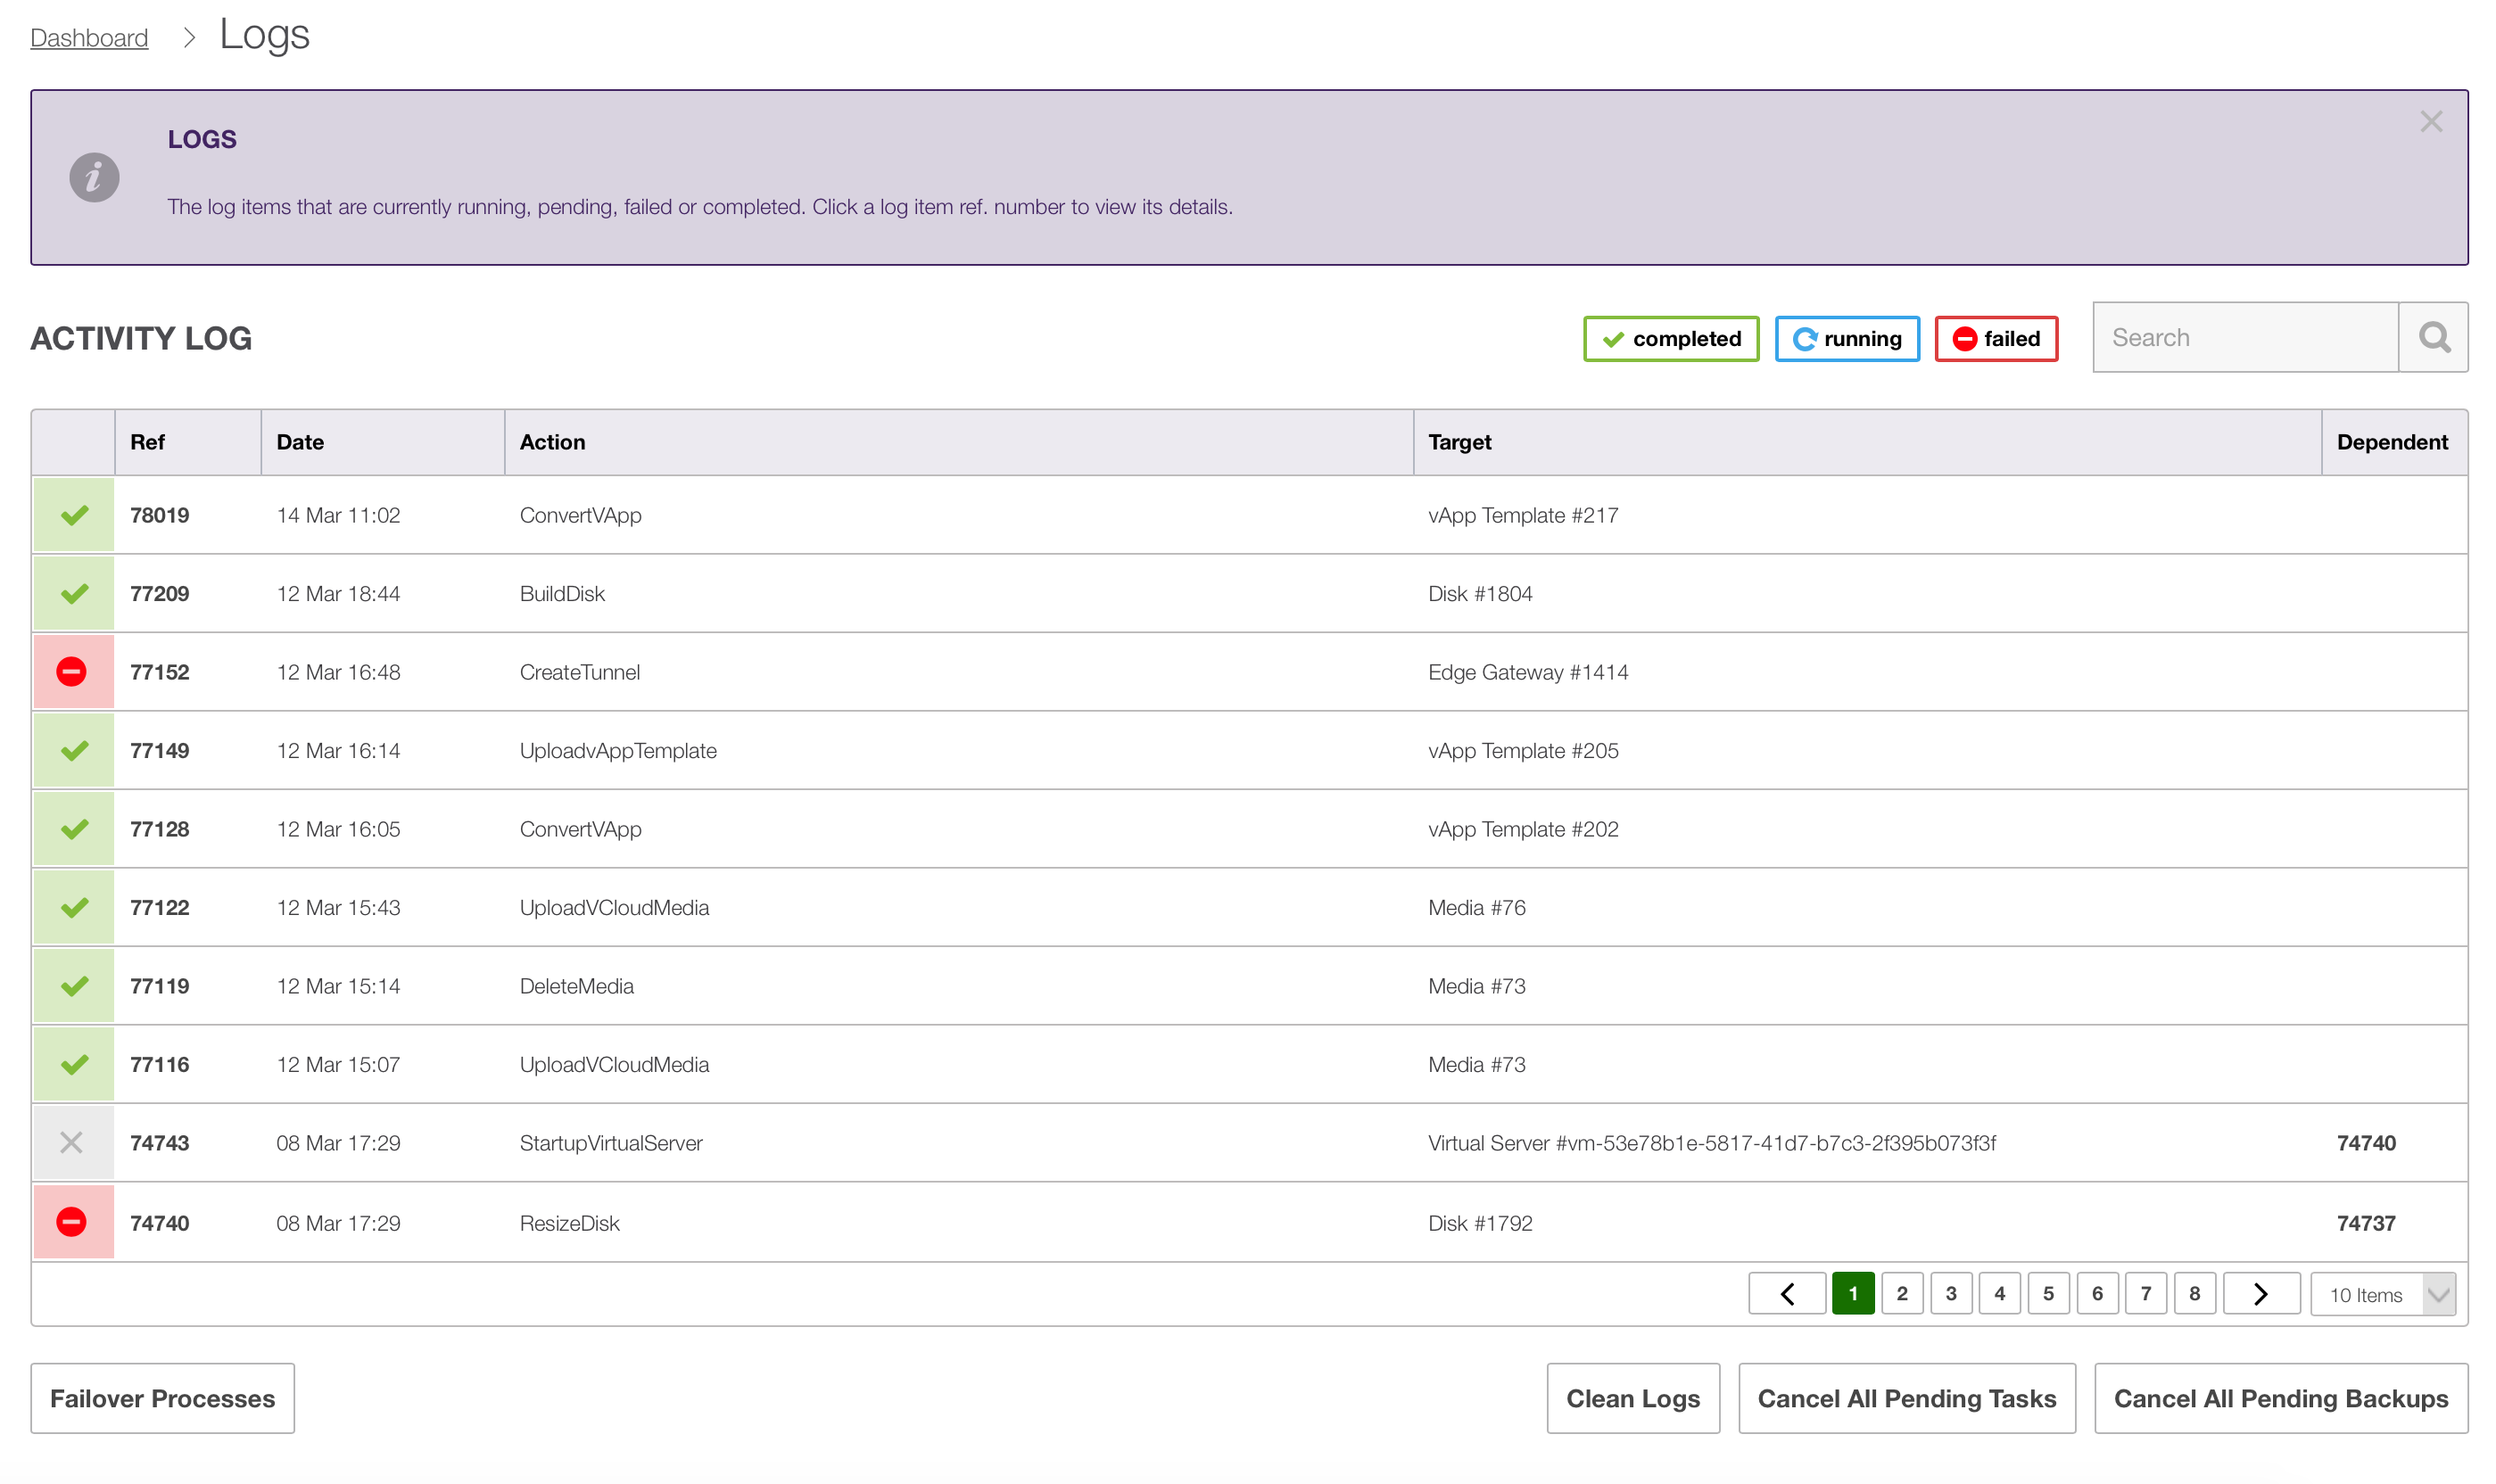Viewport: 2496px width, 1484px height.
Task: Toggle the running filter
Action: point(1846,338)
